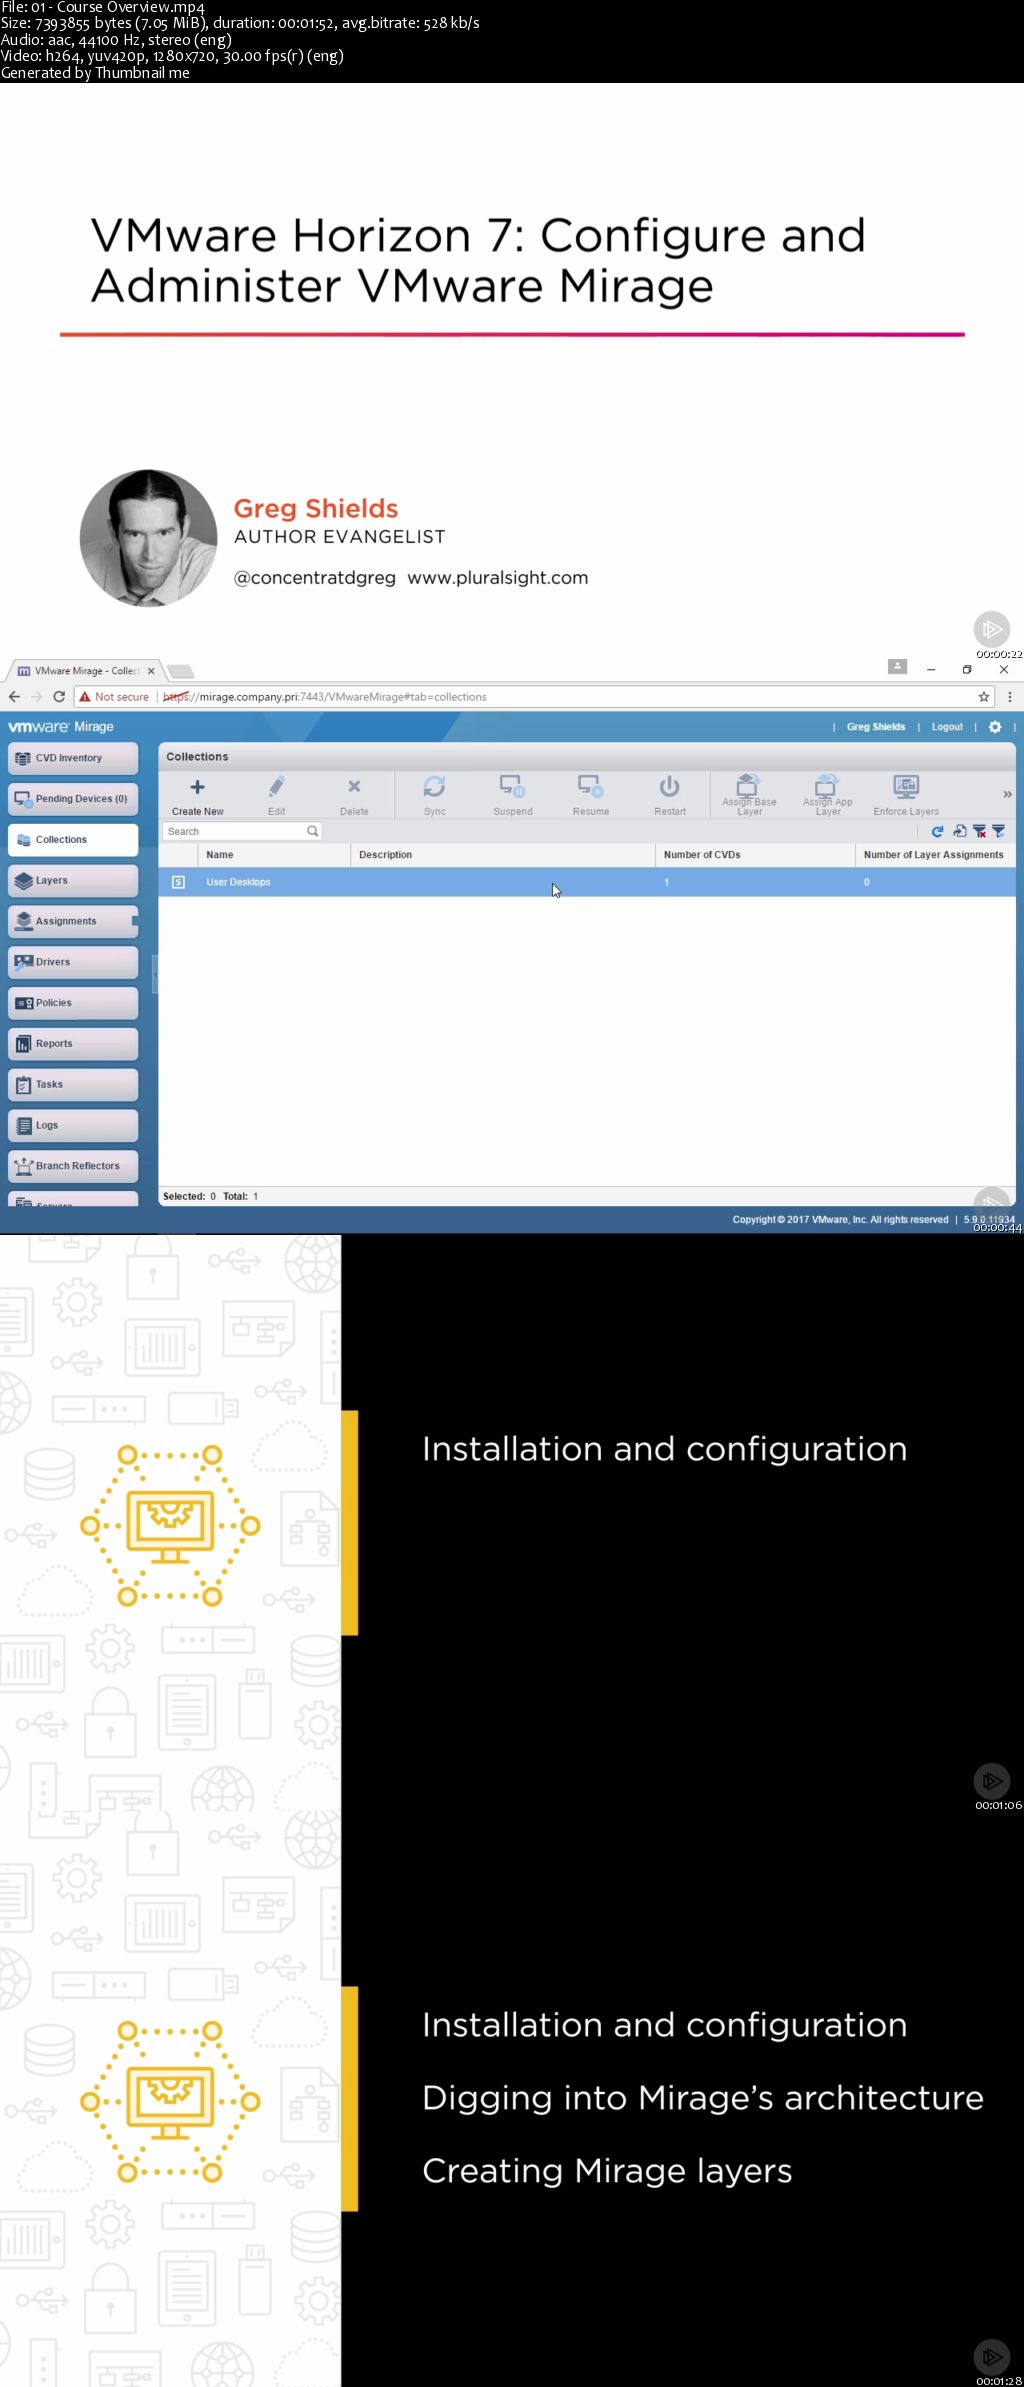Click the Selected: 0 status text

189,1196
